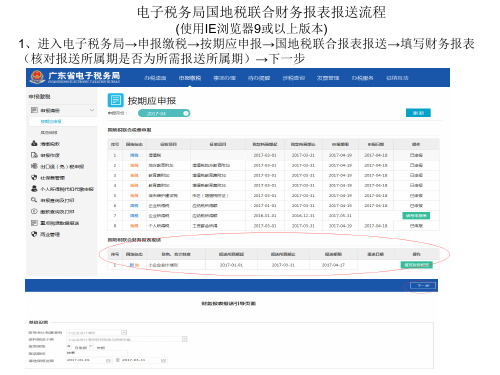Open the 申报作废 document icon
The height and width of the screenshot is (375, 500).
[34, 155]
